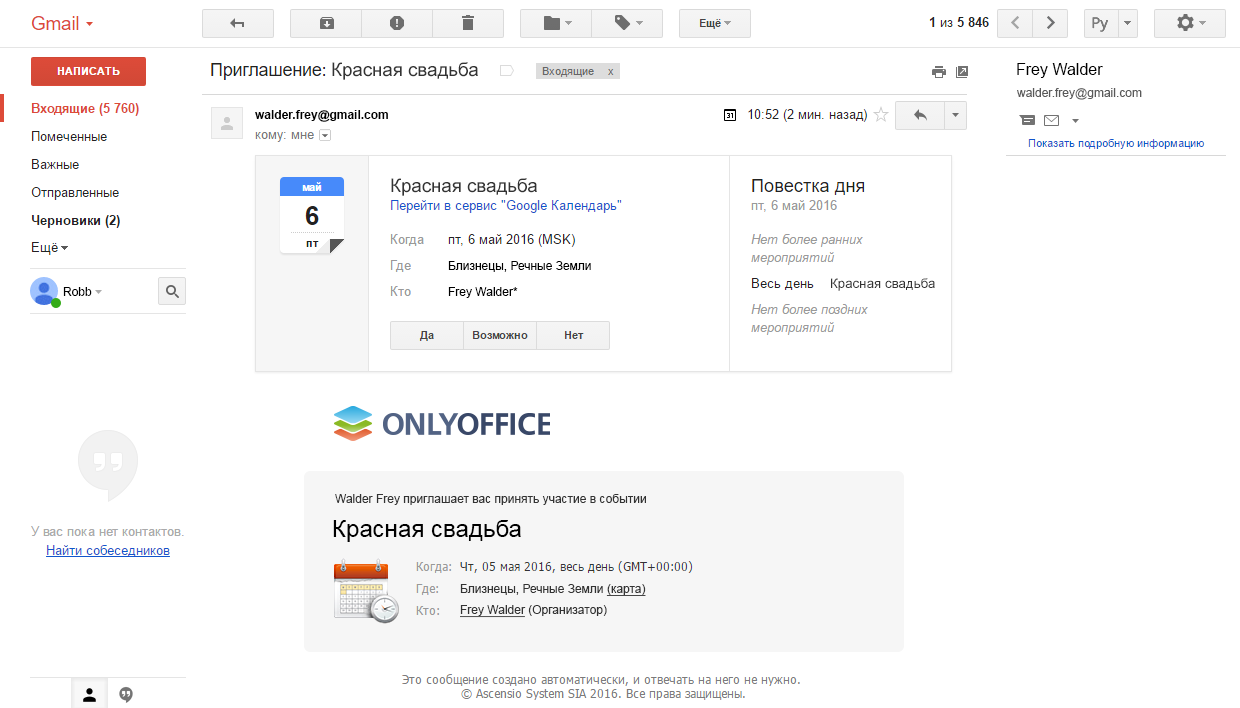Open the Gmail apps dropdown
This screenshot has height=708, width=1240.
(62, 23)
